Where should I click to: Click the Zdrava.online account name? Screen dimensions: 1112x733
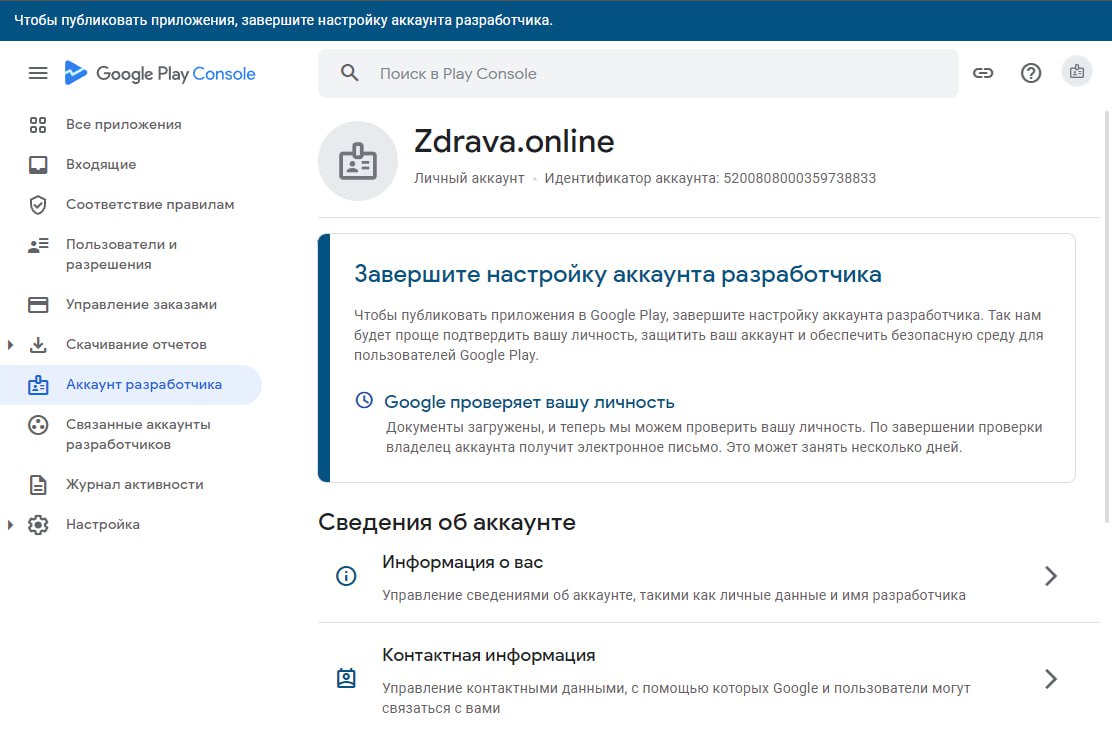tap(514, 141)
